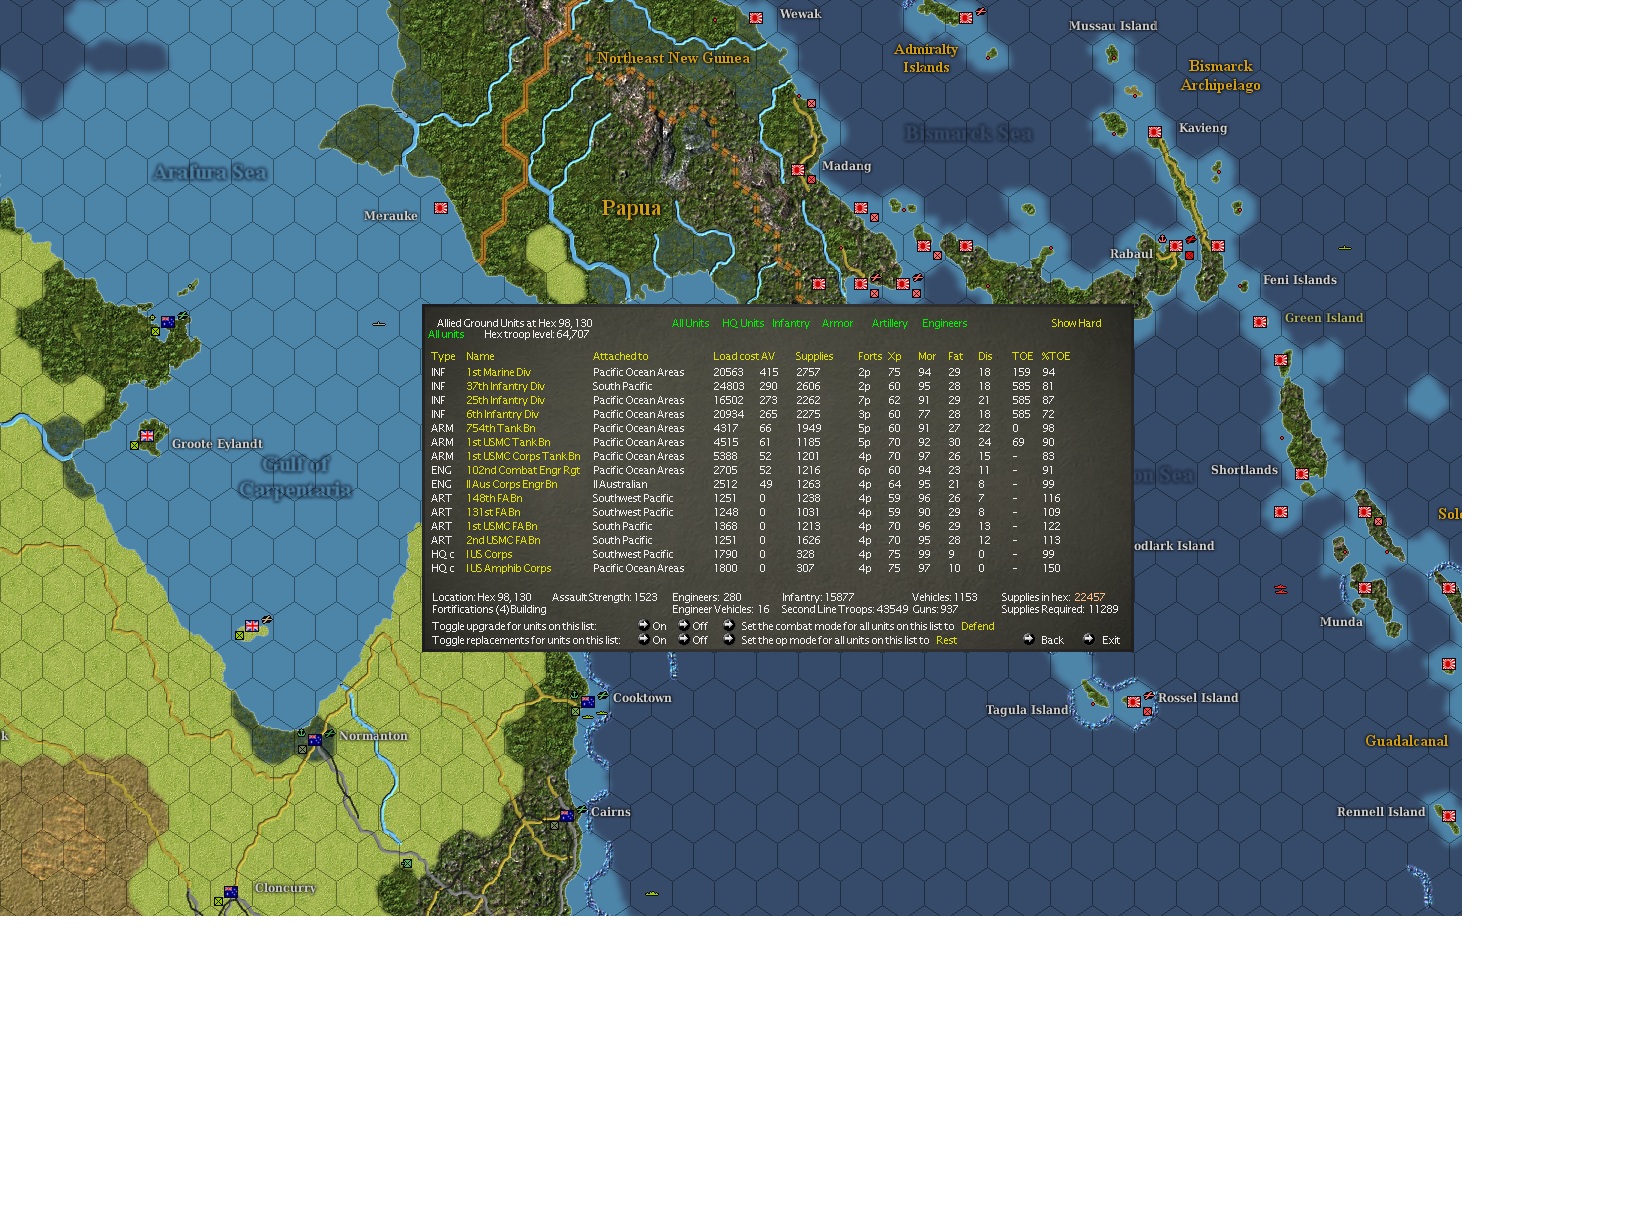The width and height of the screenshot is (1640, 1224).
Task: Open the 102nd Combat Engr Rgt unit
Action: point(523,470)
